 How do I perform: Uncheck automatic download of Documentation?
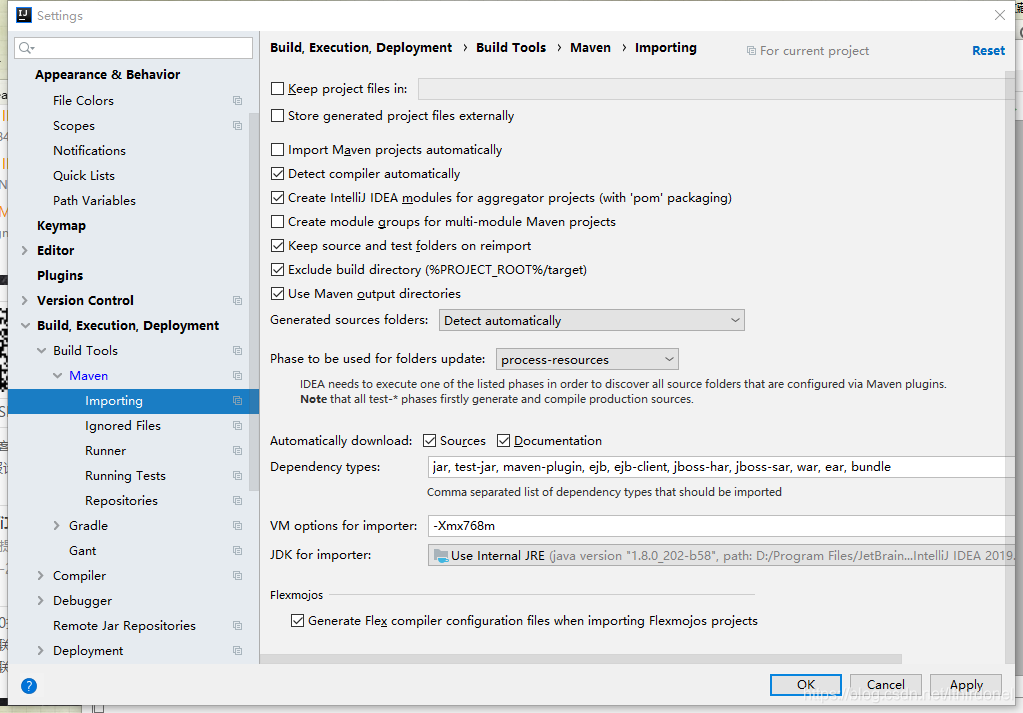coord(503,441)
